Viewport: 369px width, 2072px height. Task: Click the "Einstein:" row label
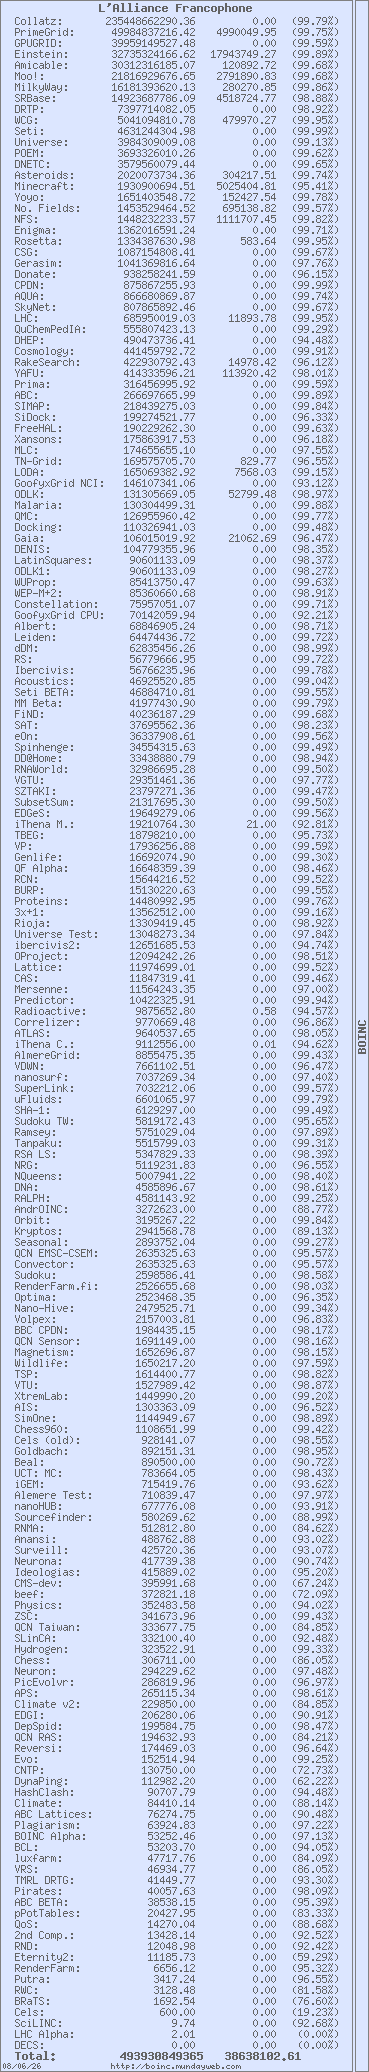tap(42, 55)
